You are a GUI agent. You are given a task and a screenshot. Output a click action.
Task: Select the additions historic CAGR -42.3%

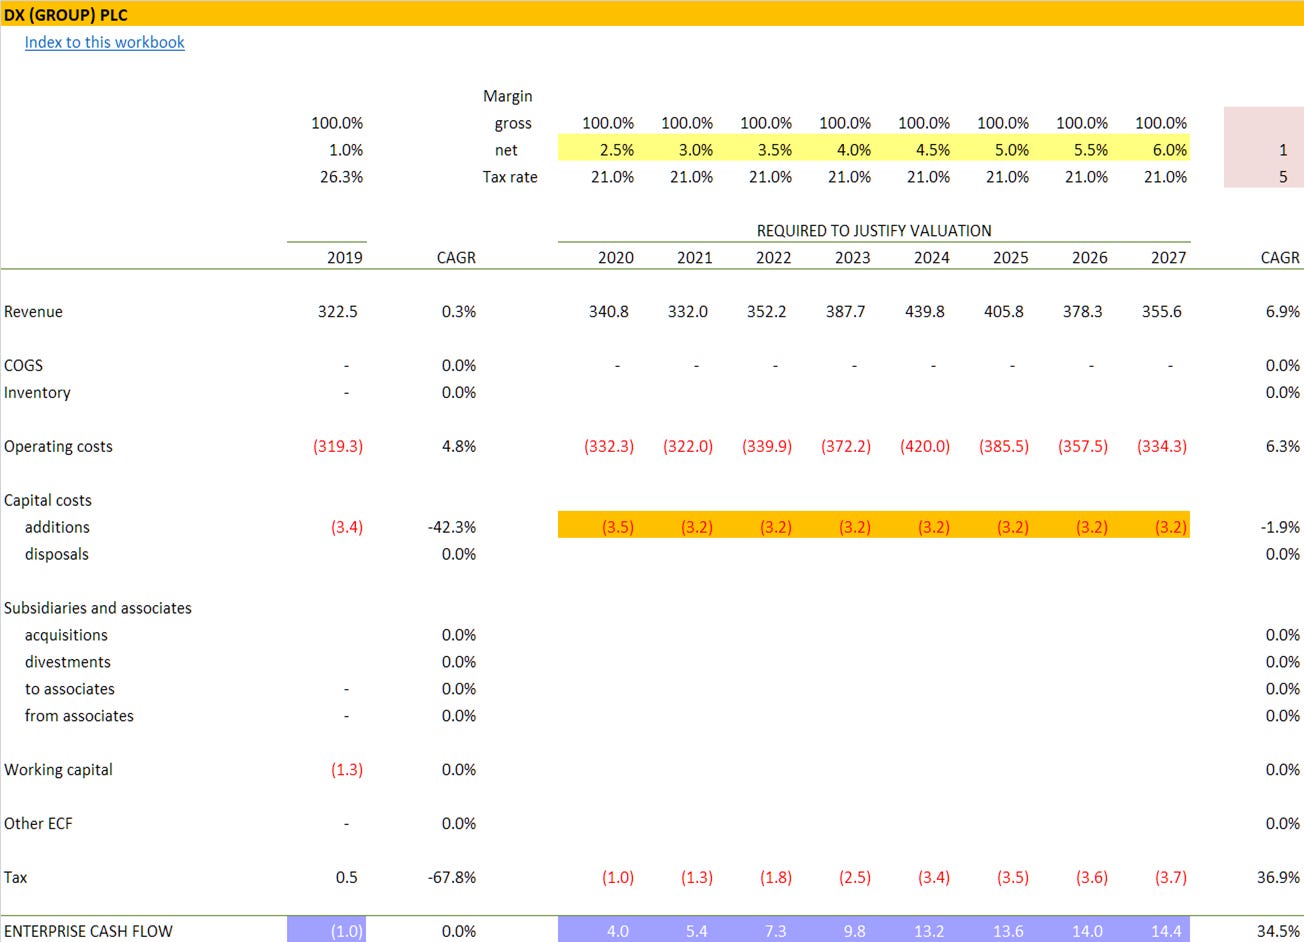click(452, 527)
